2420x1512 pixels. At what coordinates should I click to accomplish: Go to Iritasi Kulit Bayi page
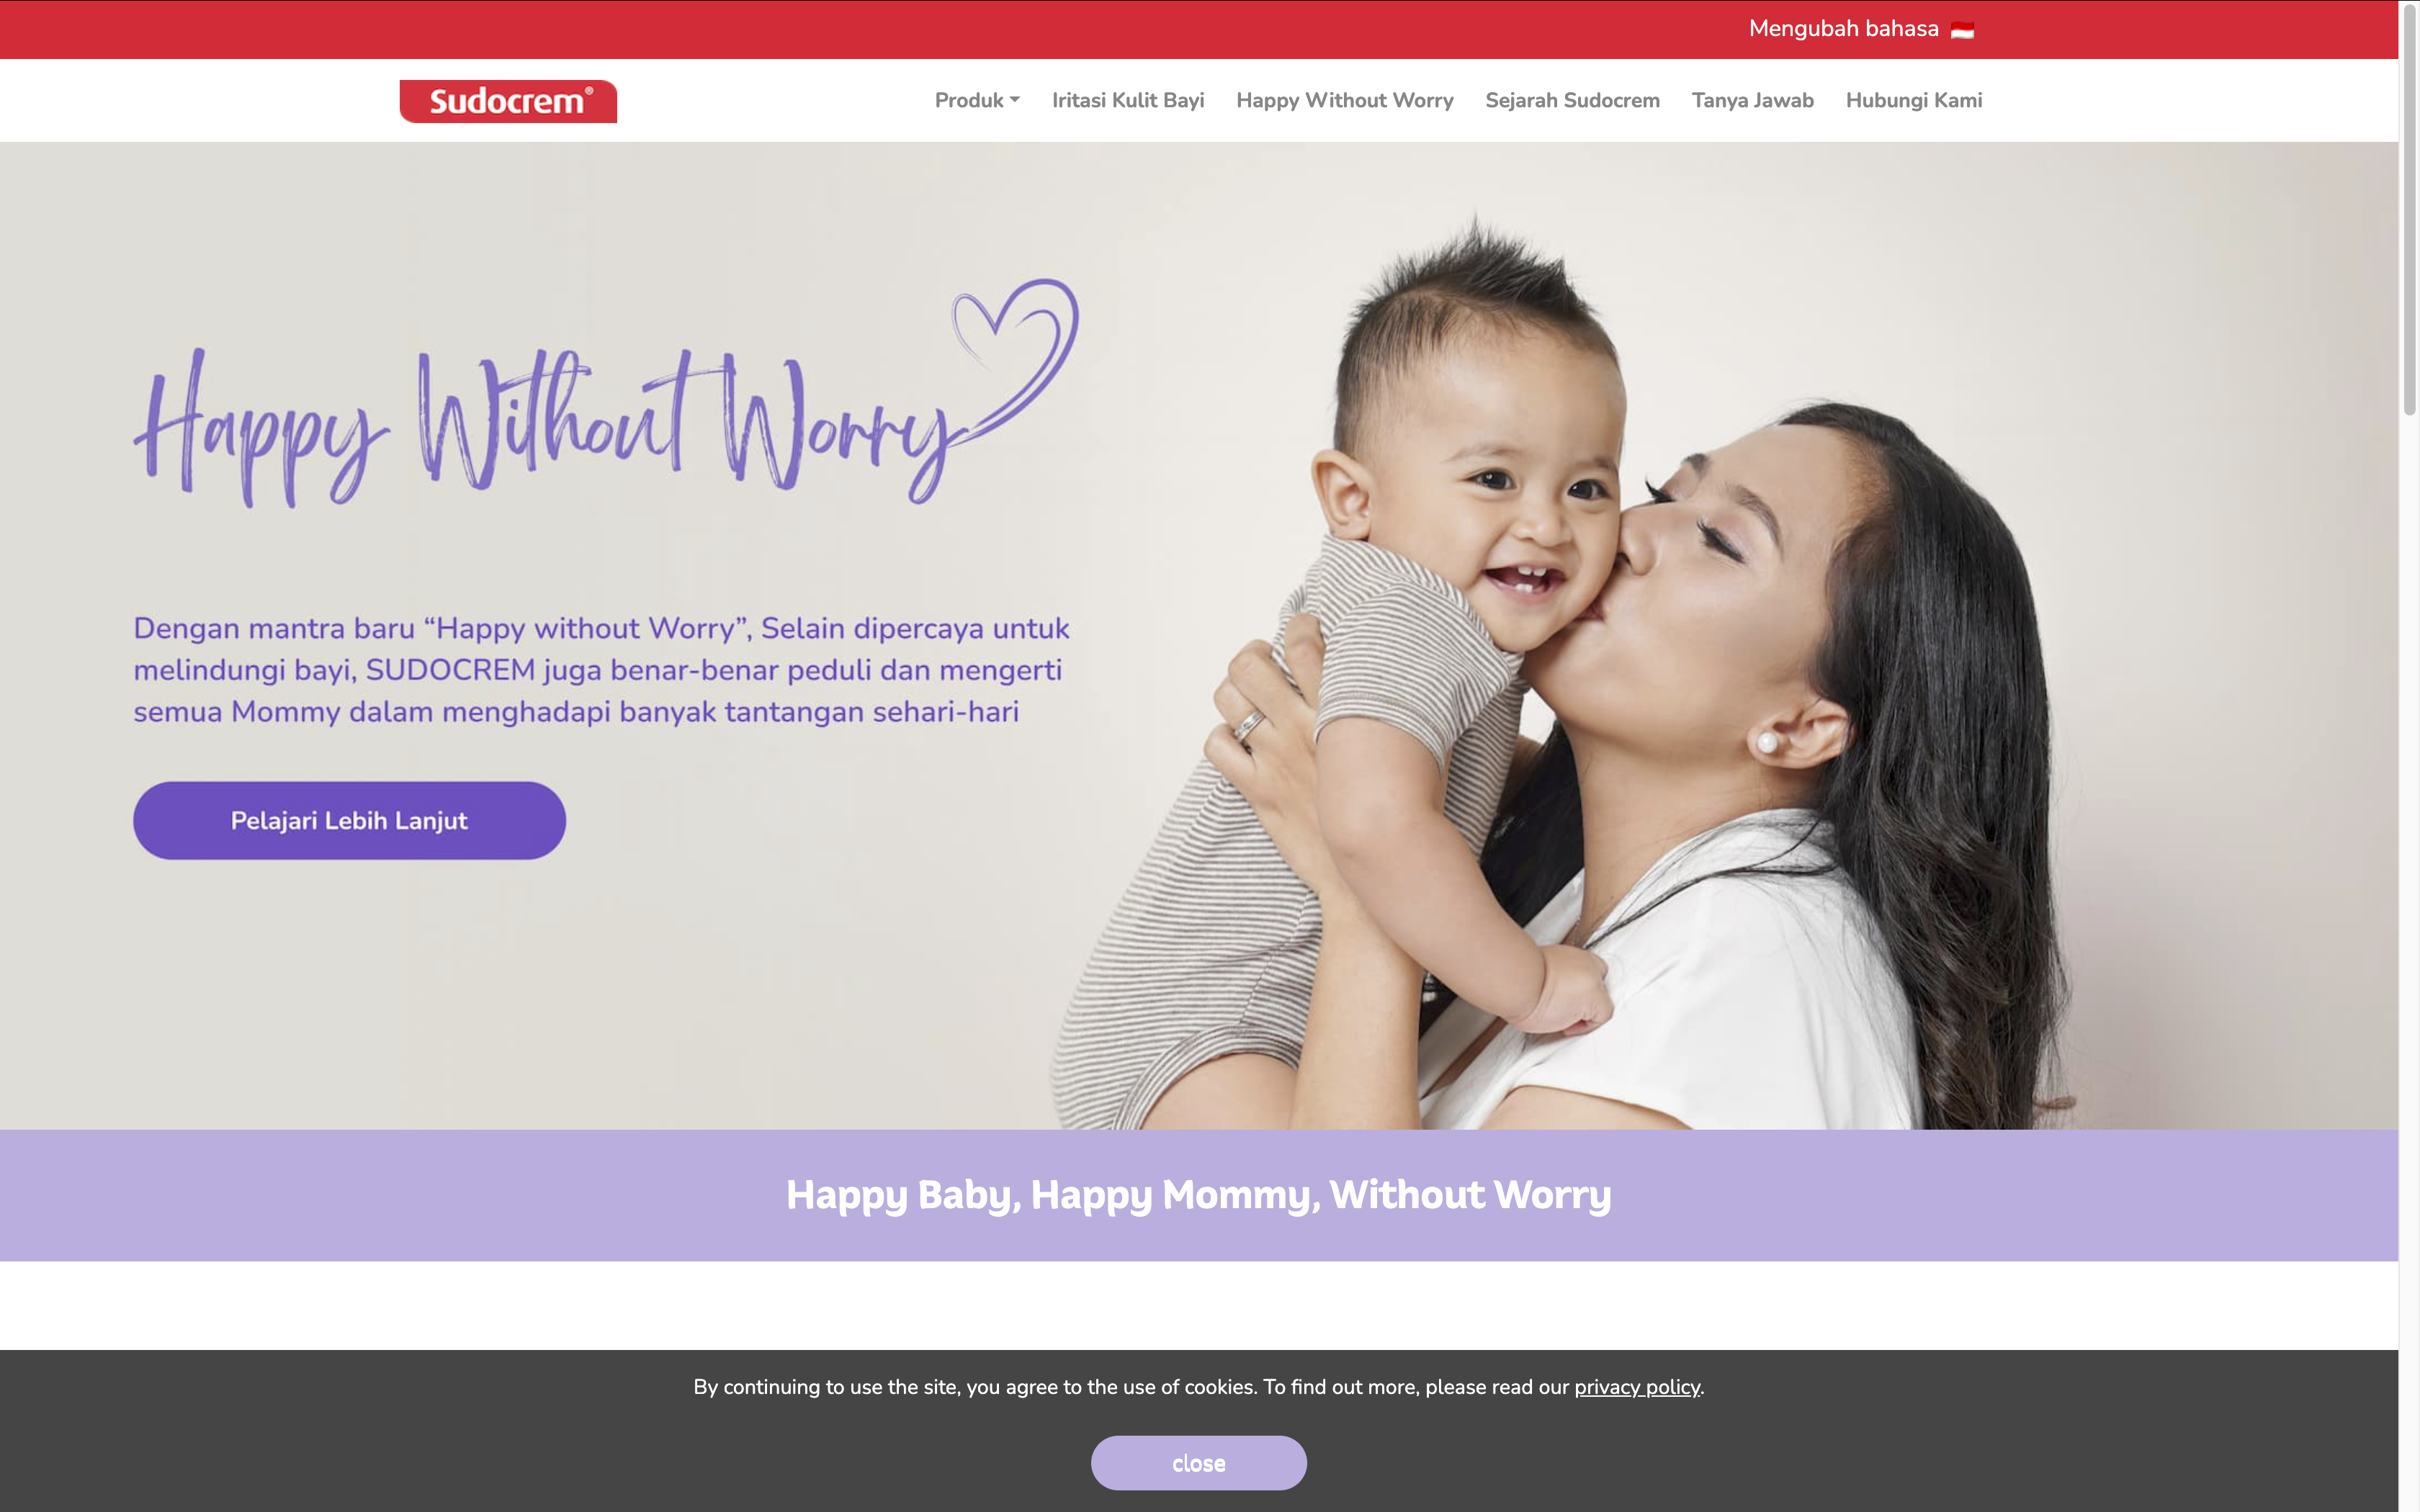tap(1128, 100)
